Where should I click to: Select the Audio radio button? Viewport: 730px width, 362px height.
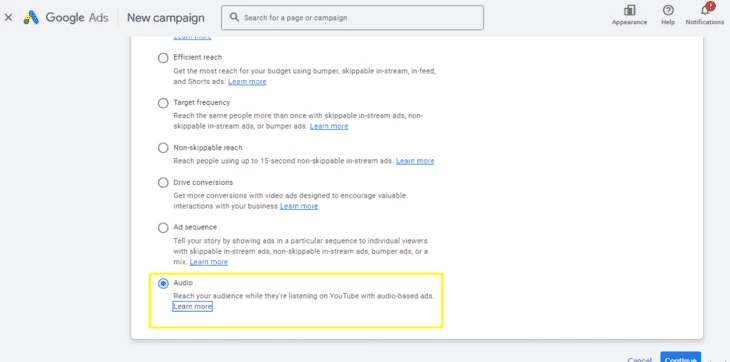(163, 283)
